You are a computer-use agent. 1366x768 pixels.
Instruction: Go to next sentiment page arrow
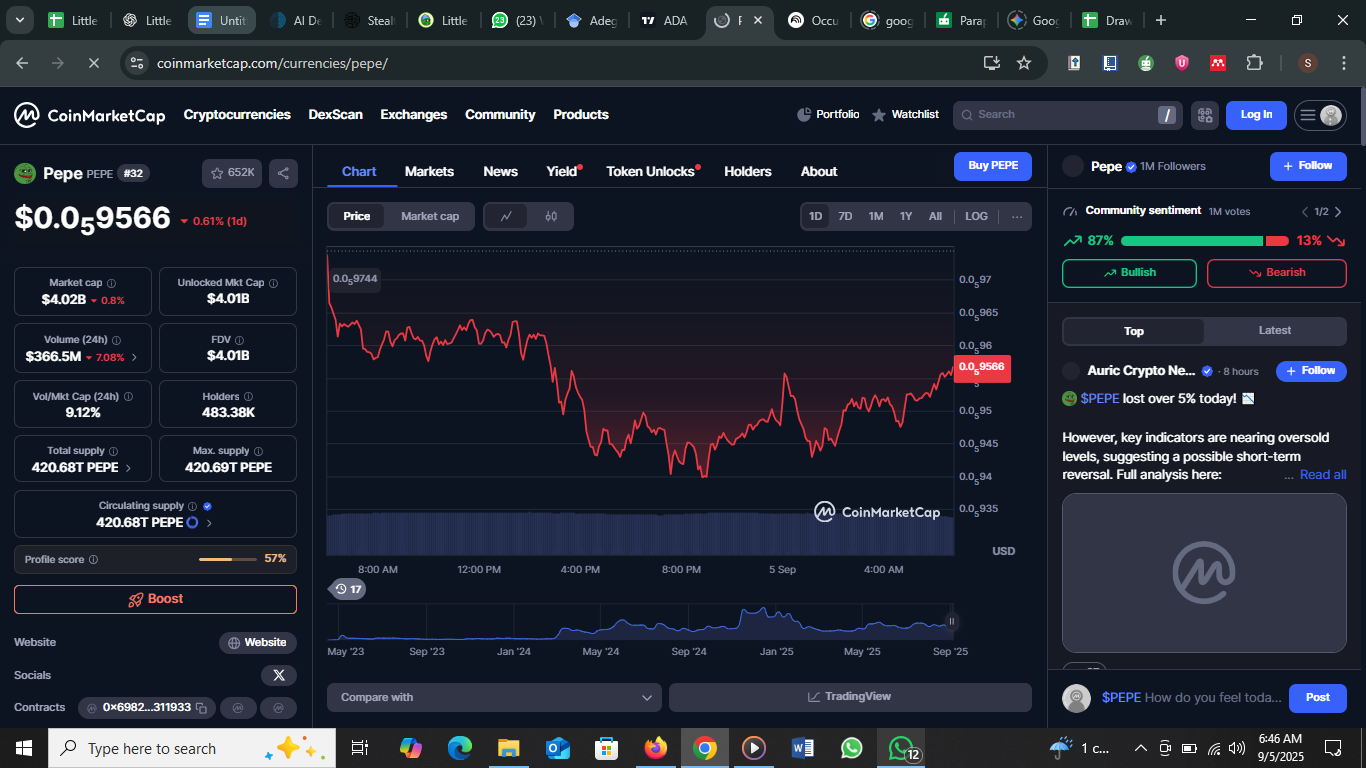click(x=1338, y=212)
